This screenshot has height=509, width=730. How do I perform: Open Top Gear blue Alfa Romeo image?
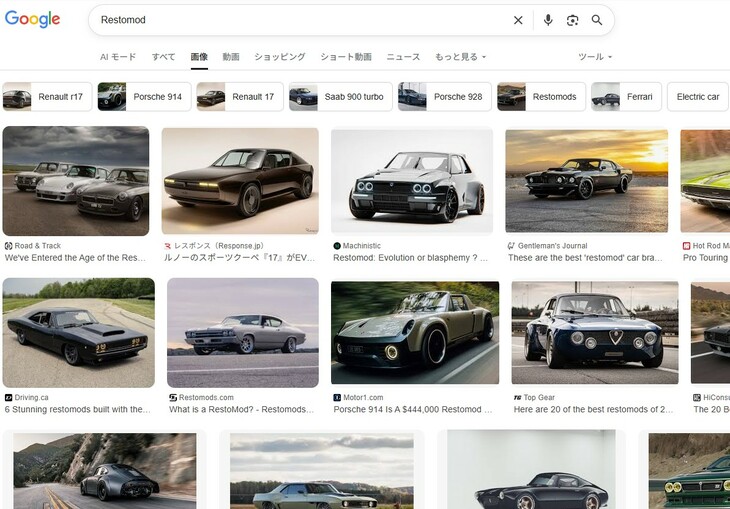click(595, 333)
